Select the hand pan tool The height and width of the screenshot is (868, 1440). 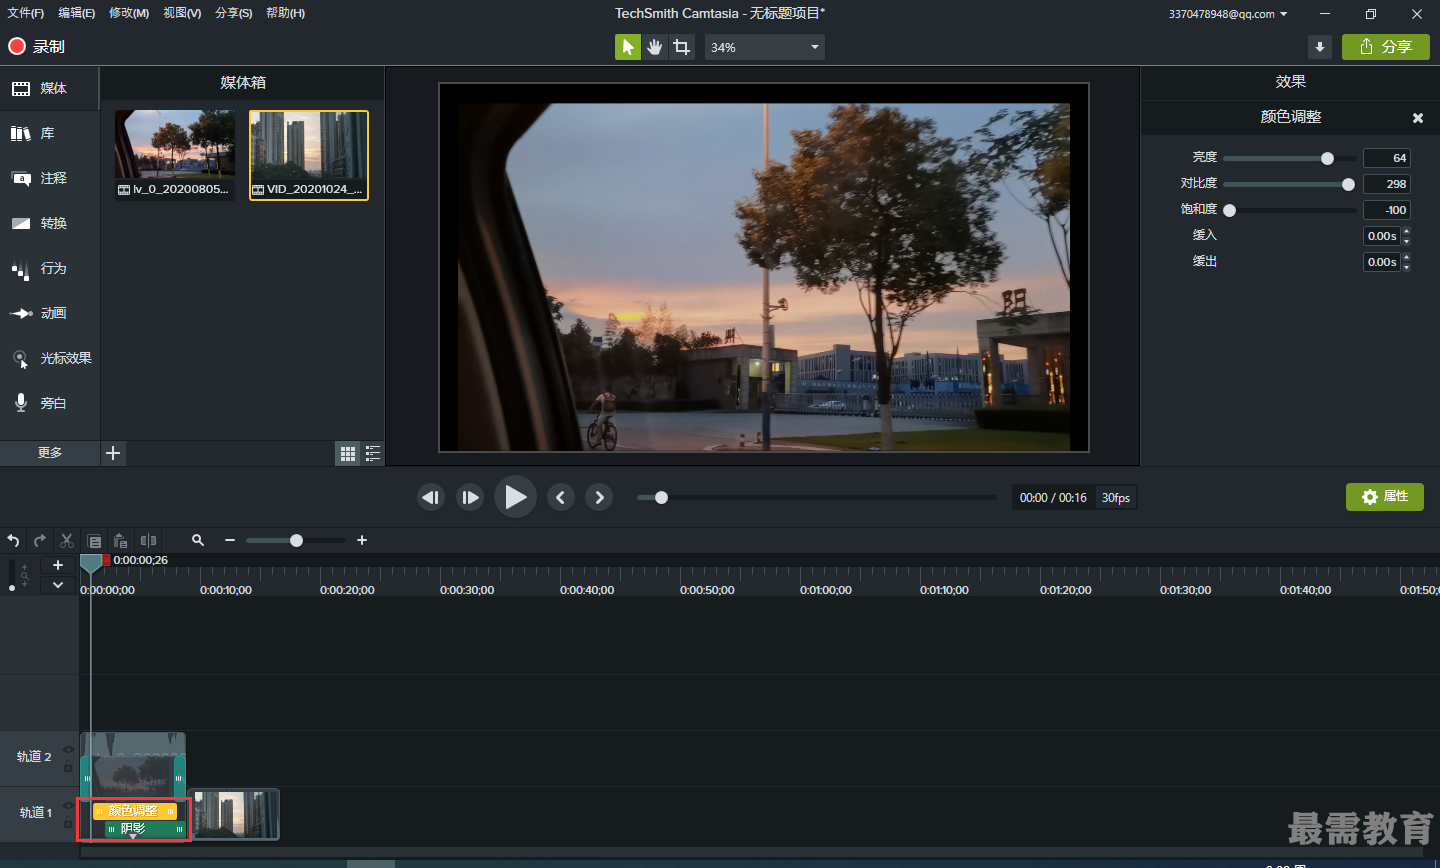(655, 47)
